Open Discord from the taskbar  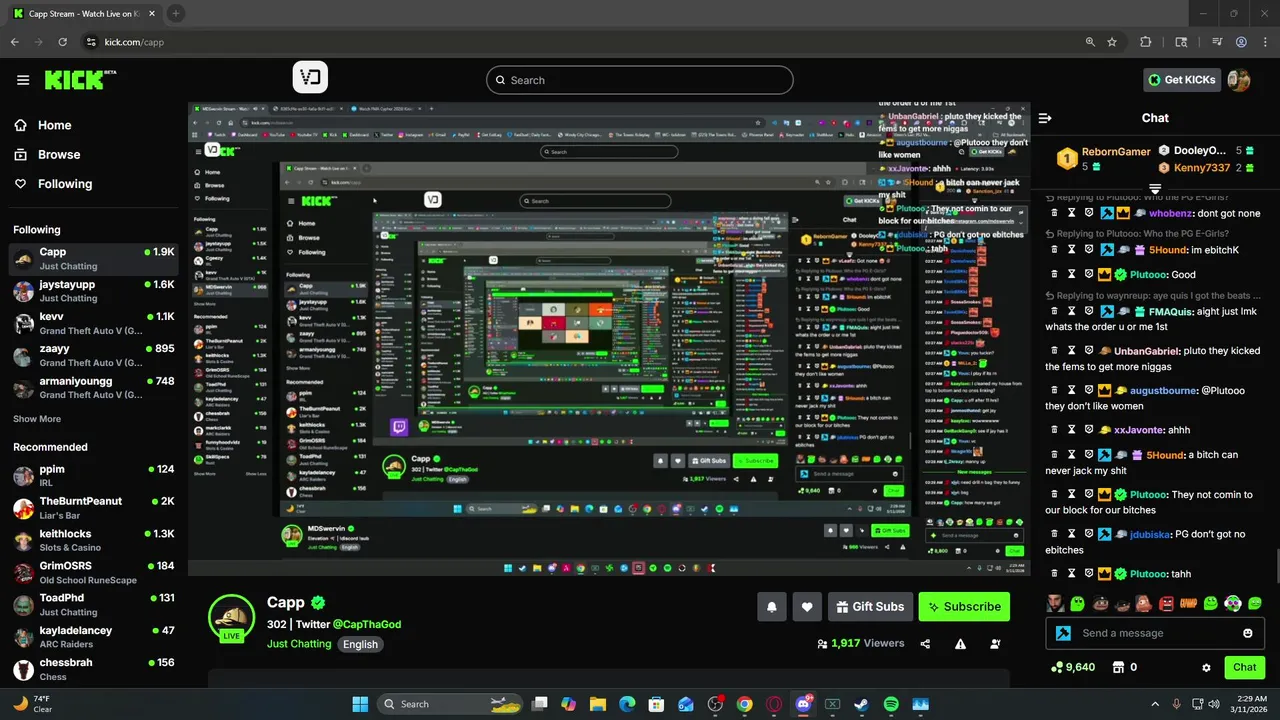tap(803, 704)
